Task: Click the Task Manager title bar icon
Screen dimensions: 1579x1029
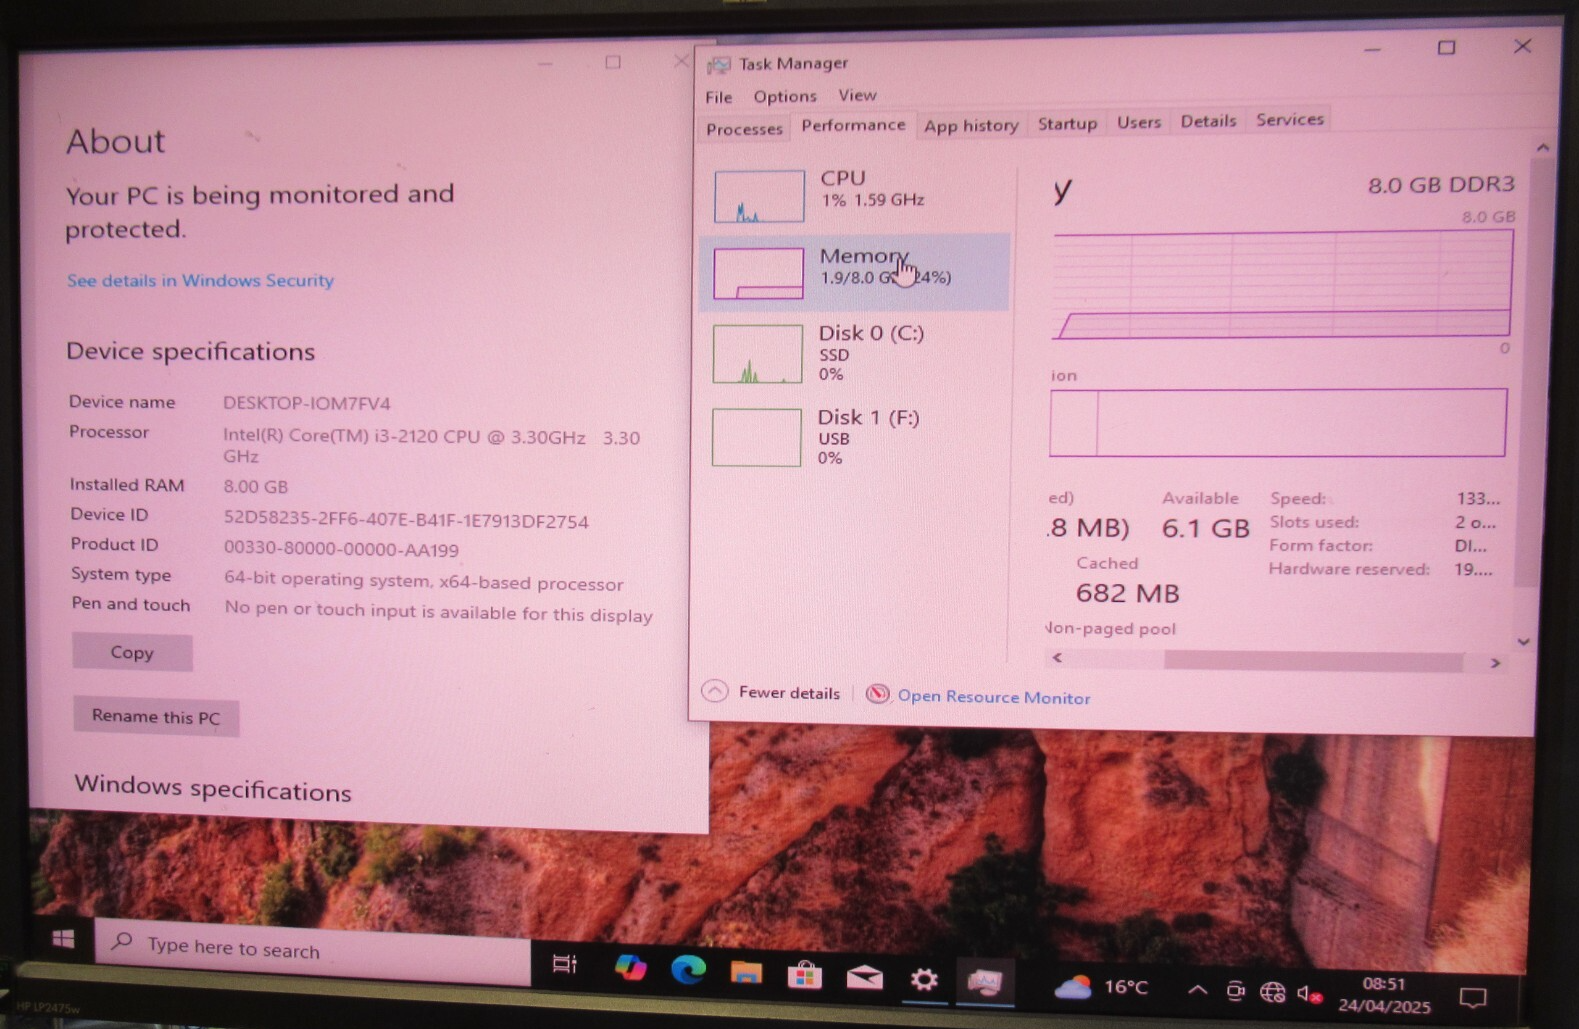Action: (x=718, y=65)
